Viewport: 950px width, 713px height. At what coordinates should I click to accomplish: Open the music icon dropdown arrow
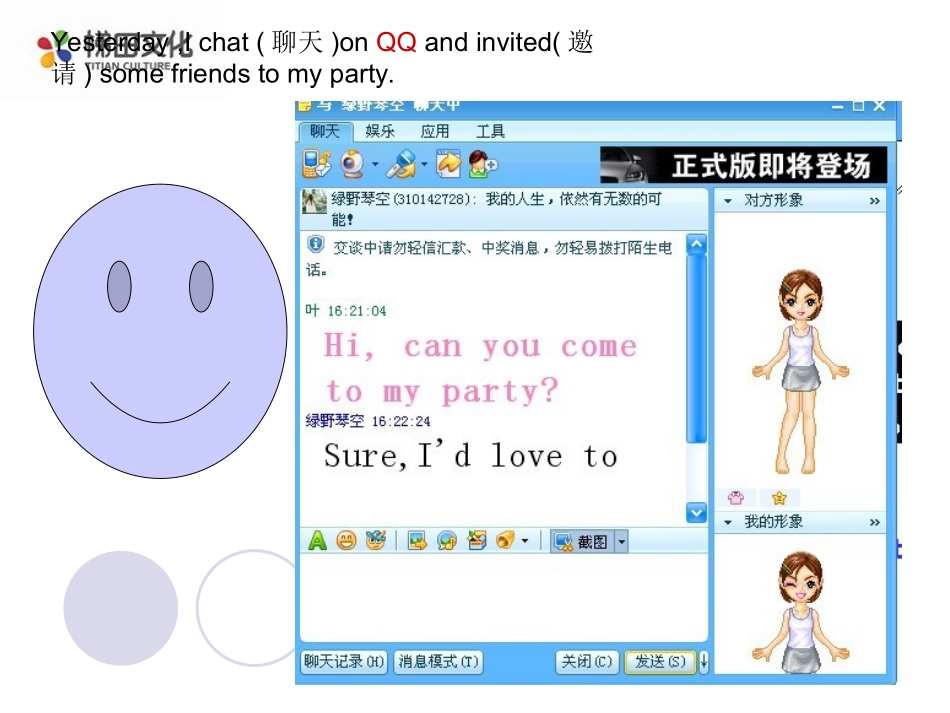click(525, 540)
